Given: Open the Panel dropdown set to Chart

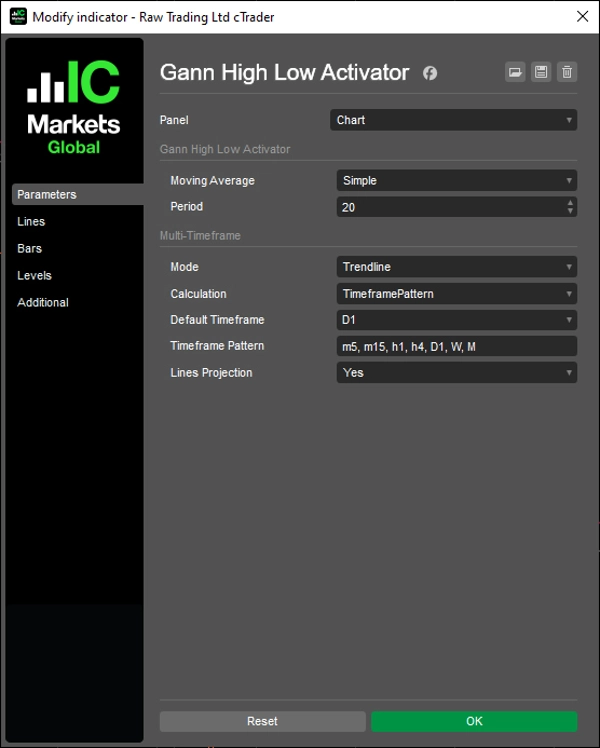Looking at the screenshot, I should coord(453,120).
